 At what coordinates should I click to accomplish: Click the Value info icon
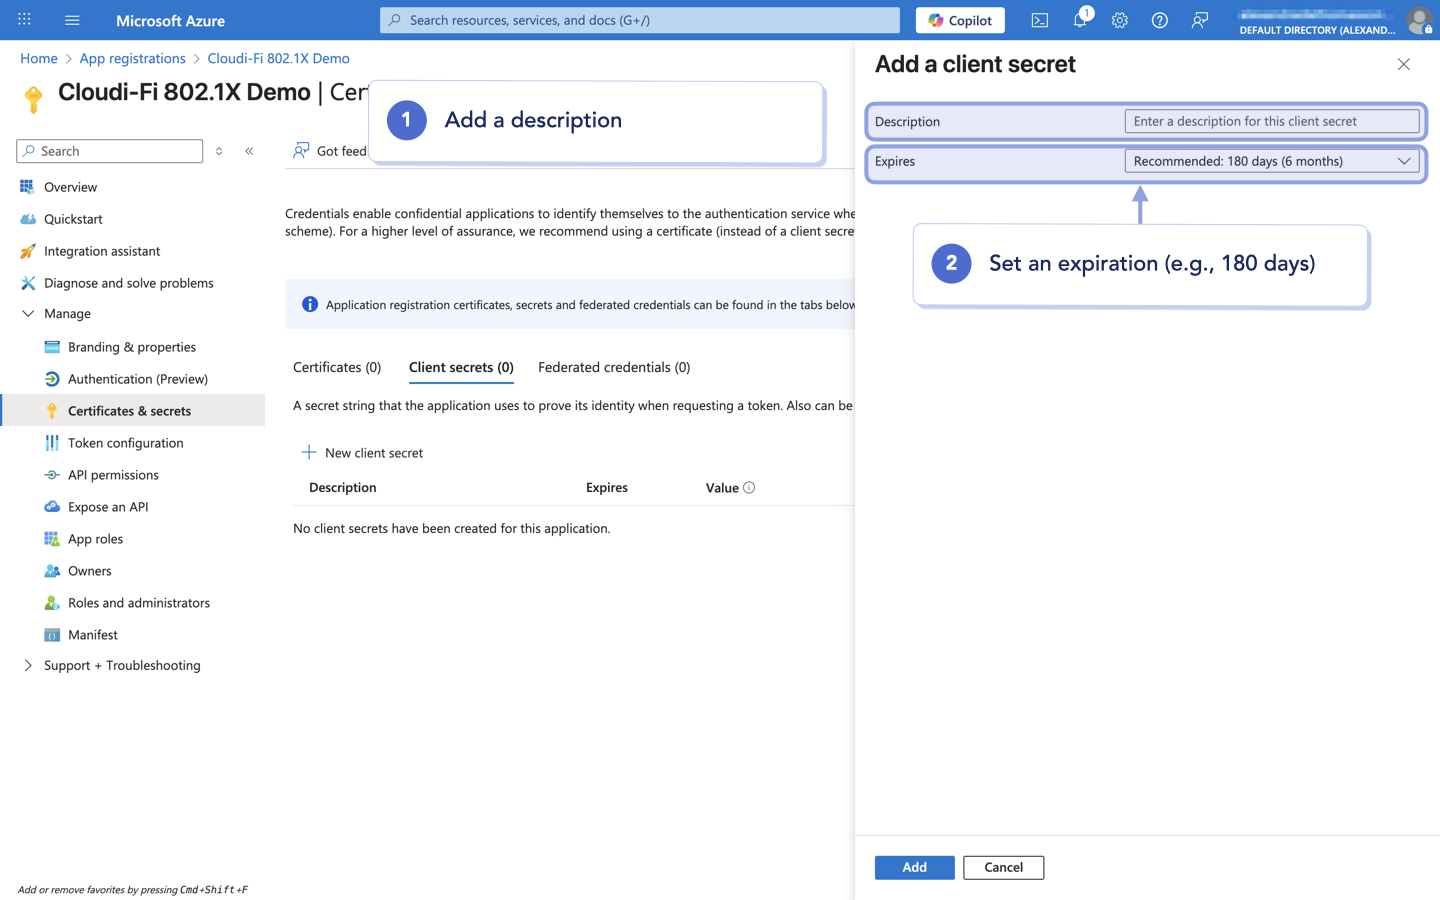point(749,488)
